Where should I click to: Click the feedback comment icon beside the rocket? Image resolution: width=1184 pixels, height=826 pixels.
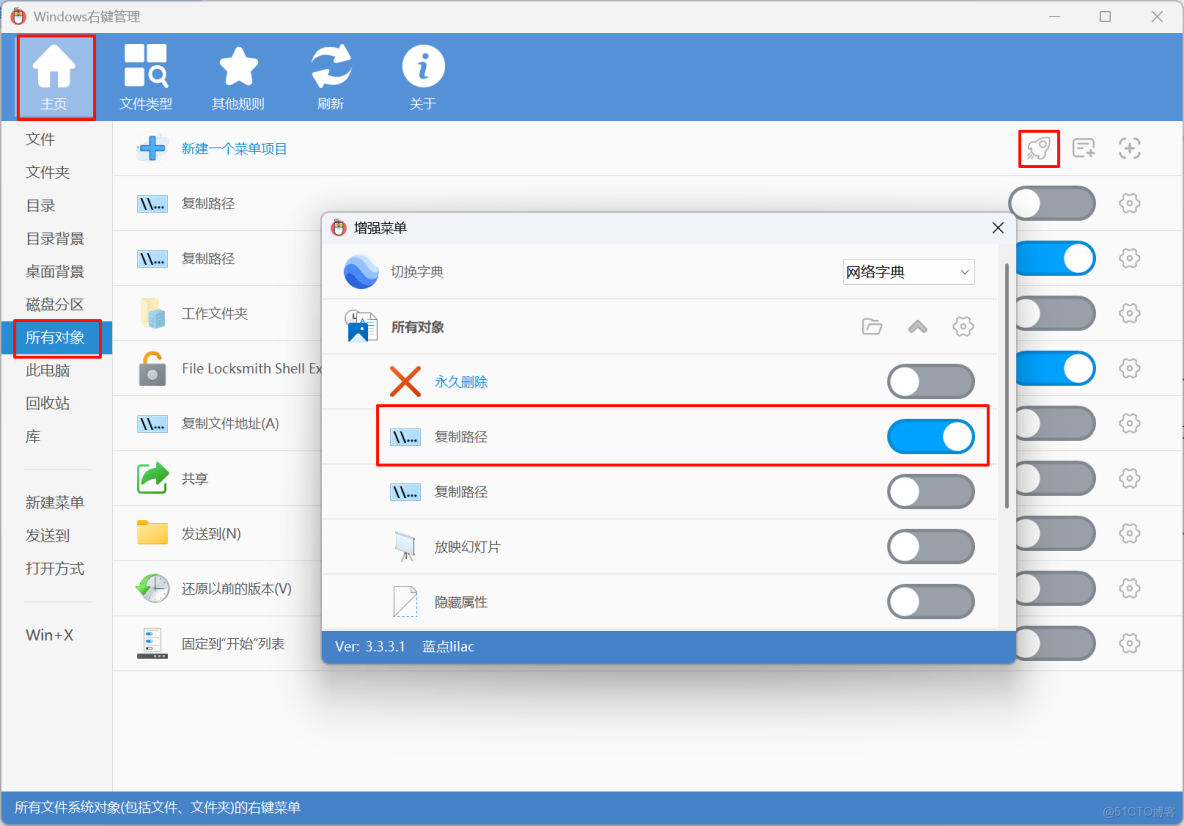pyautogui.click(x=1084, y=148)
